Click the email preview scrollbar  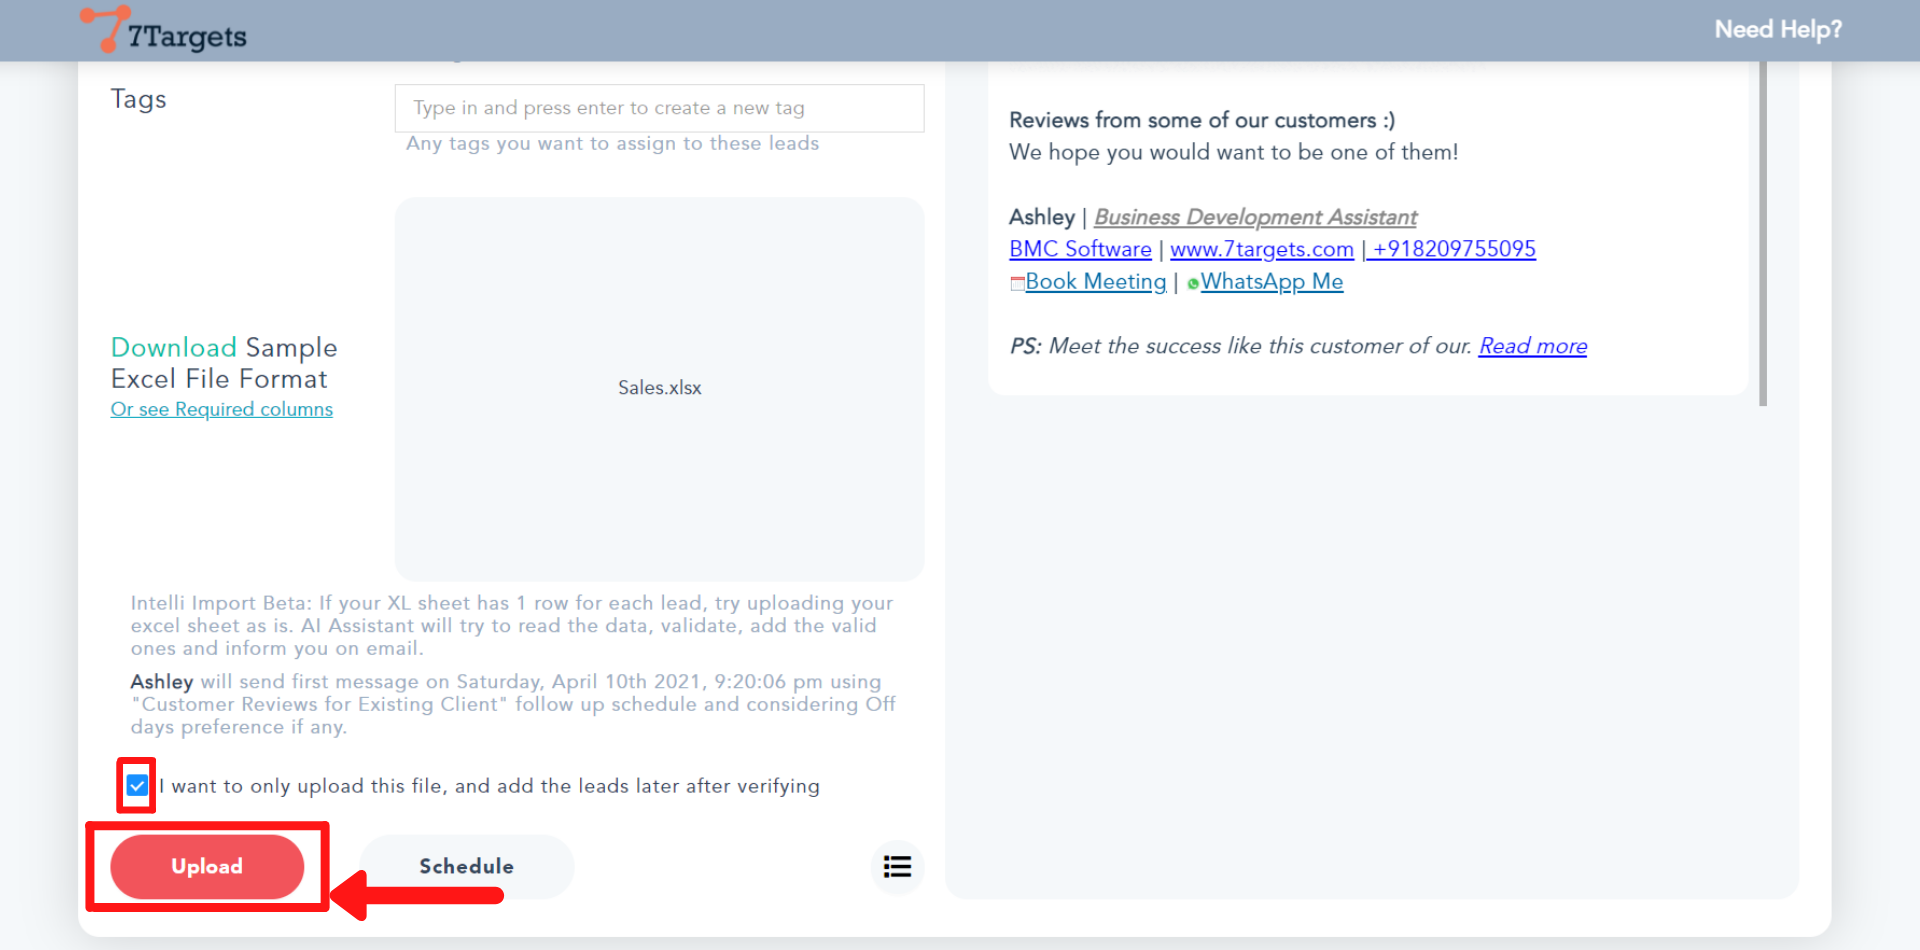(x=1763, y=233)
